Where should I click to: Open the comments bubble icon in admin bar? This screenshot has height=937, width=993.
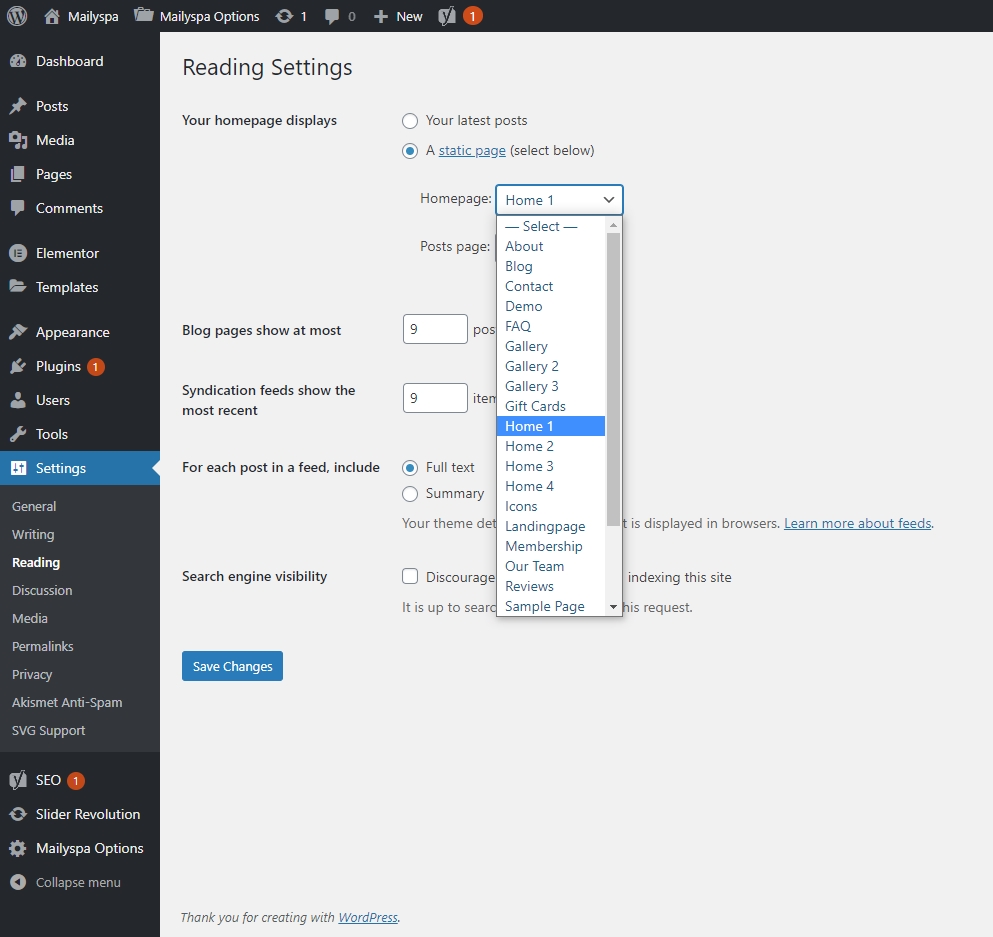point(332,16)
